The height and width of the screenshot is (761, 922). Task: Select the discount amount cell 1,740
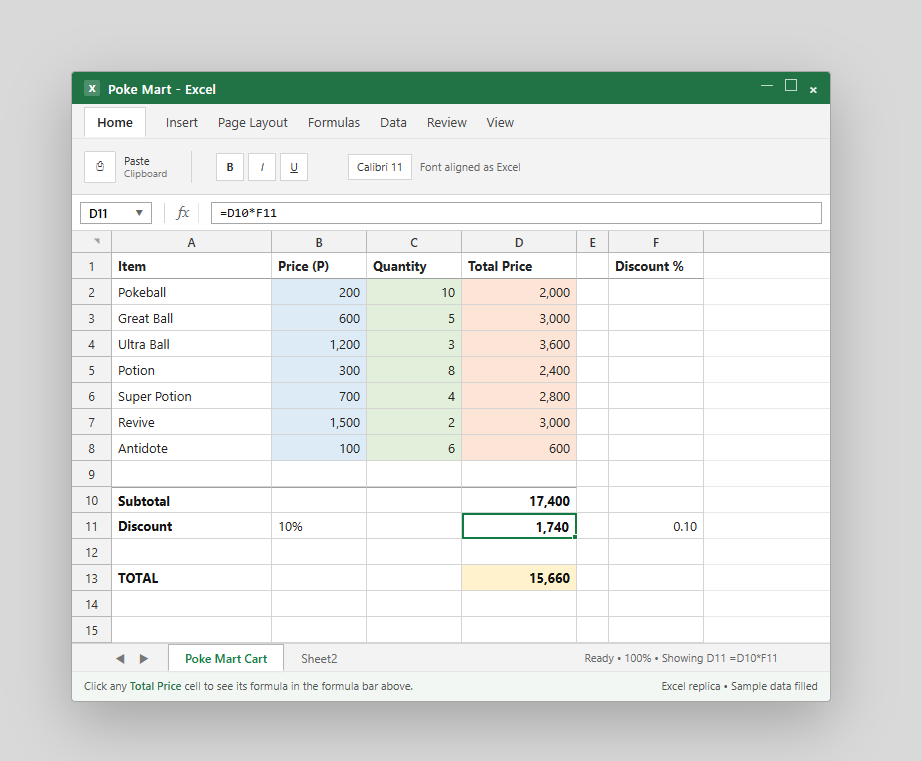point(519,526)
